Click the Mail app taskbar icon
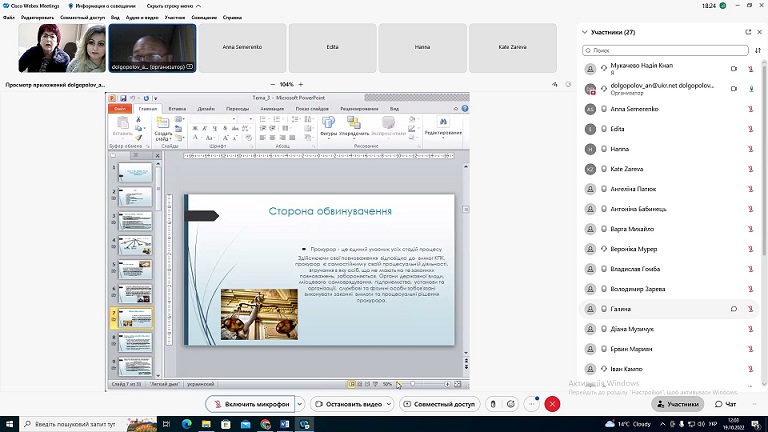768x432 pixels. (245, 424)
